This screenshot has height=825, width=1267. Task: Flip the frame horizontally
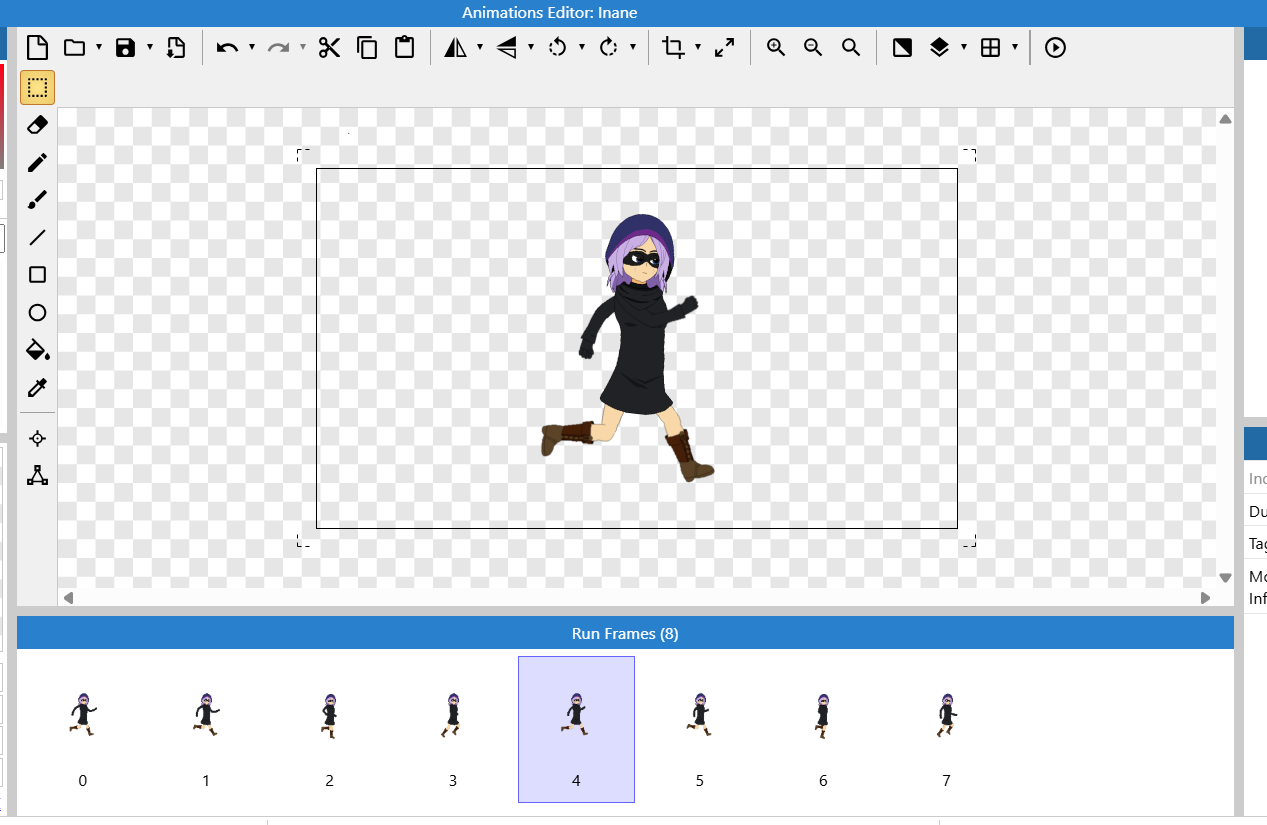(x=455, y=47)
